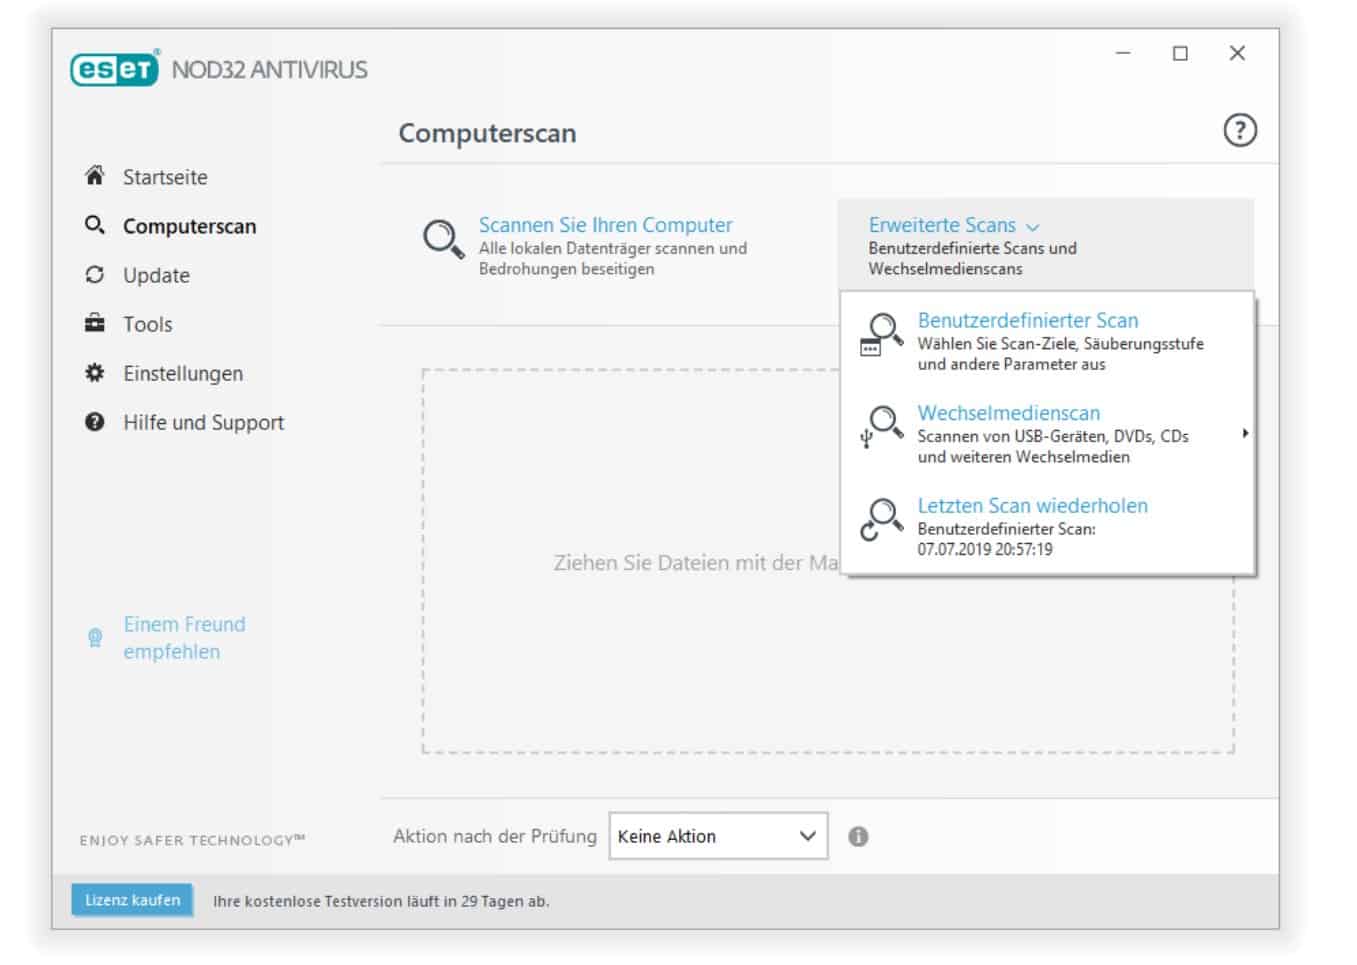Click the magnifier icon beside Computerscan
The image size is (1357, 965).
[x=95, y=225]
